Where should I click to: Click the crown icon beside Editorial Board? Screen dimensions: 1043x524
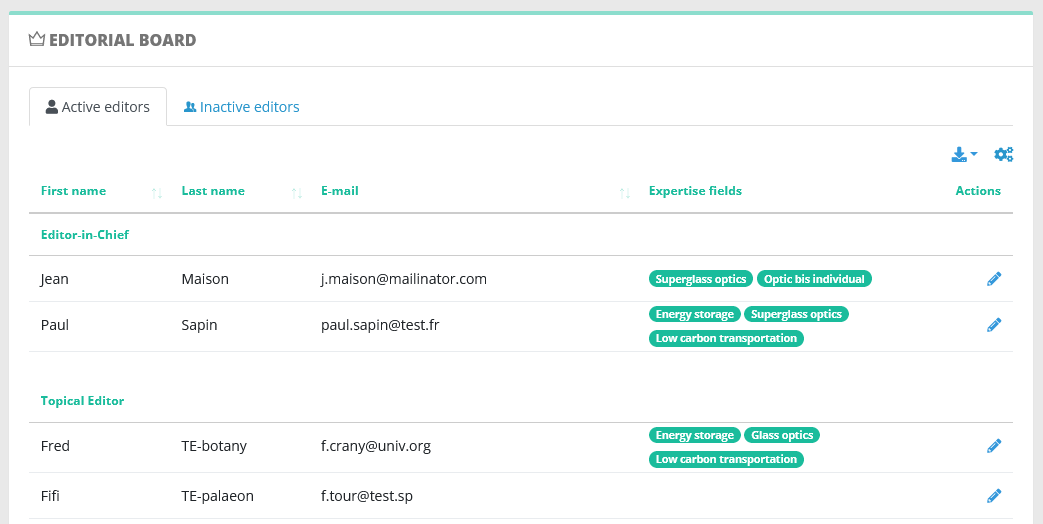click(37, 39)
